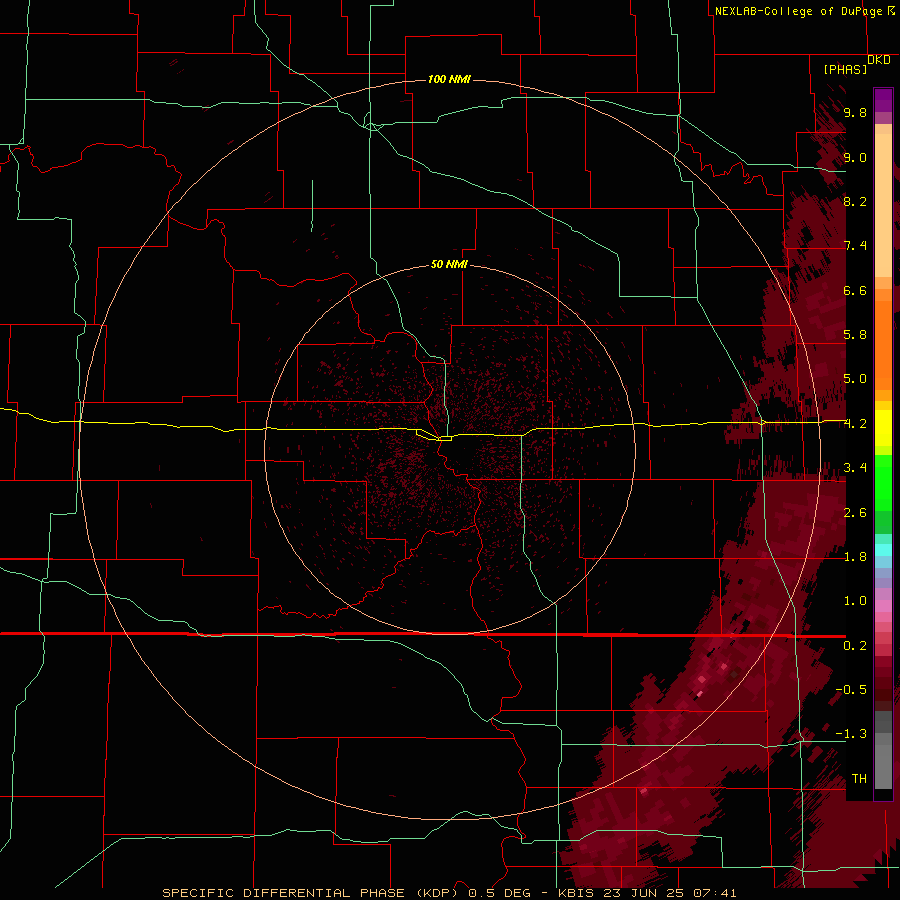Click the 0.5 DEG elevation text in caption
The width and height of the screenshot is (900, 900).
(x=497, y=893)
